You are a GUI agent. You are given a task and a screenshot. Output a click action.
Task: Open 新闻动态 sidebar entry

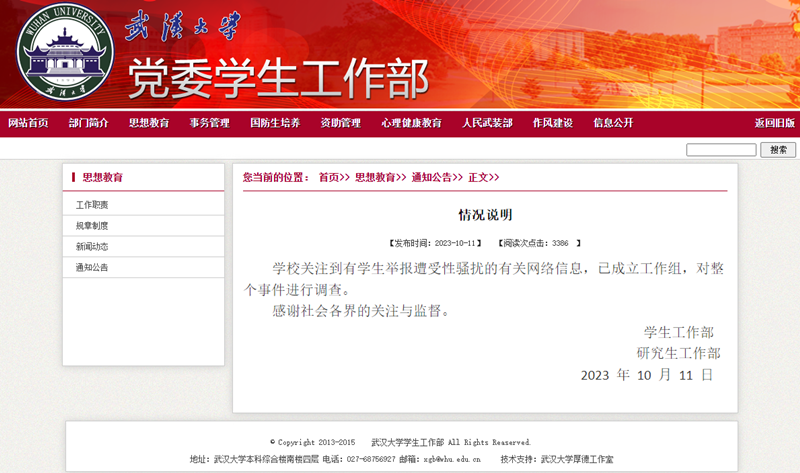pyautogui.click(x=92, y=247)
